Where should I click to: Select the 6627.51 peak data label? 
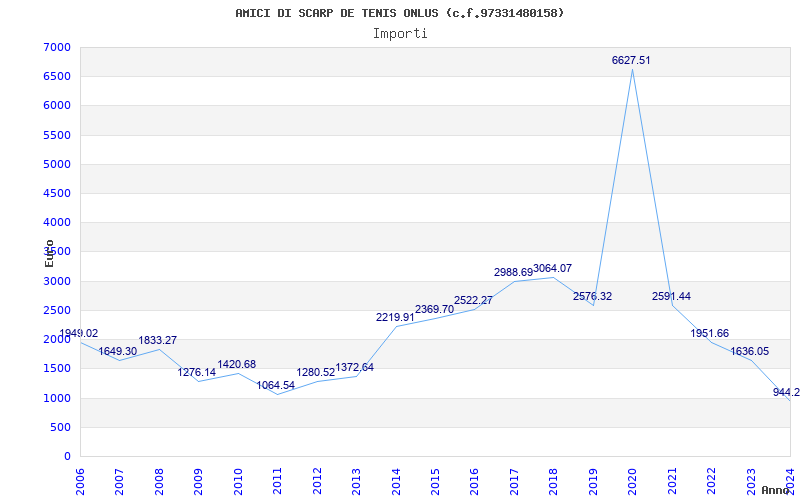[631, 60]
